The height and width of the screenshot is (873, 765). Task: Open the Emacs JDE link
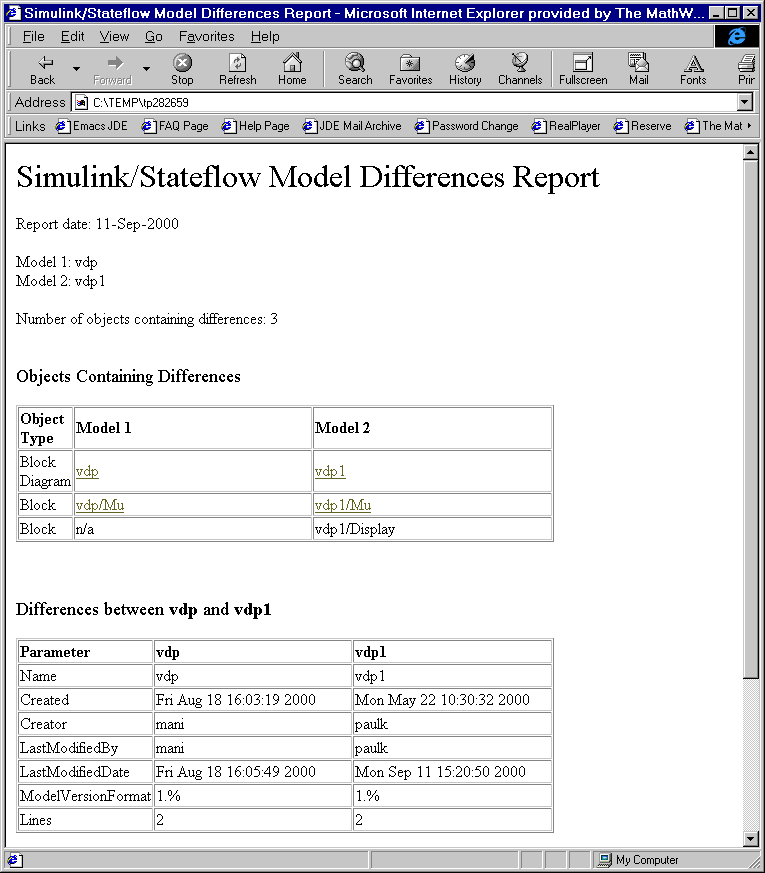[92, 126]
